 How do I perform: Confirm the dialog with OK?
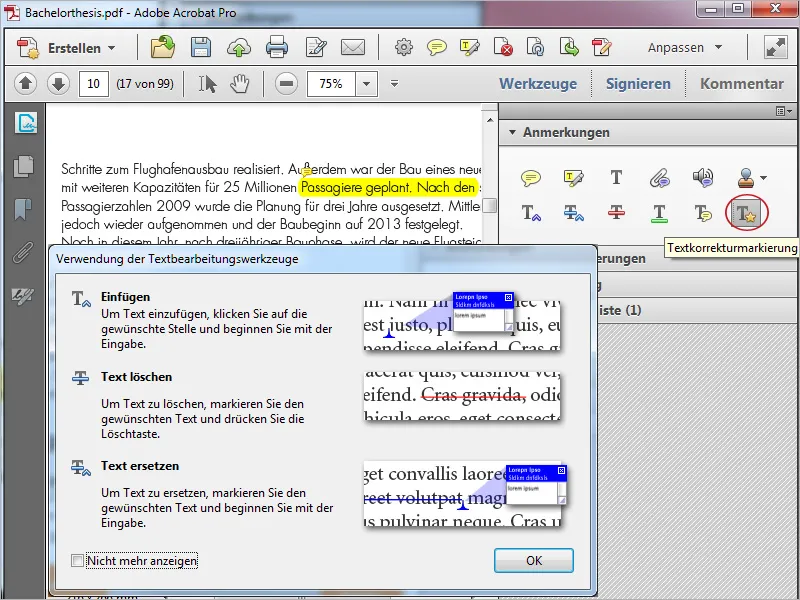point(534,561)
